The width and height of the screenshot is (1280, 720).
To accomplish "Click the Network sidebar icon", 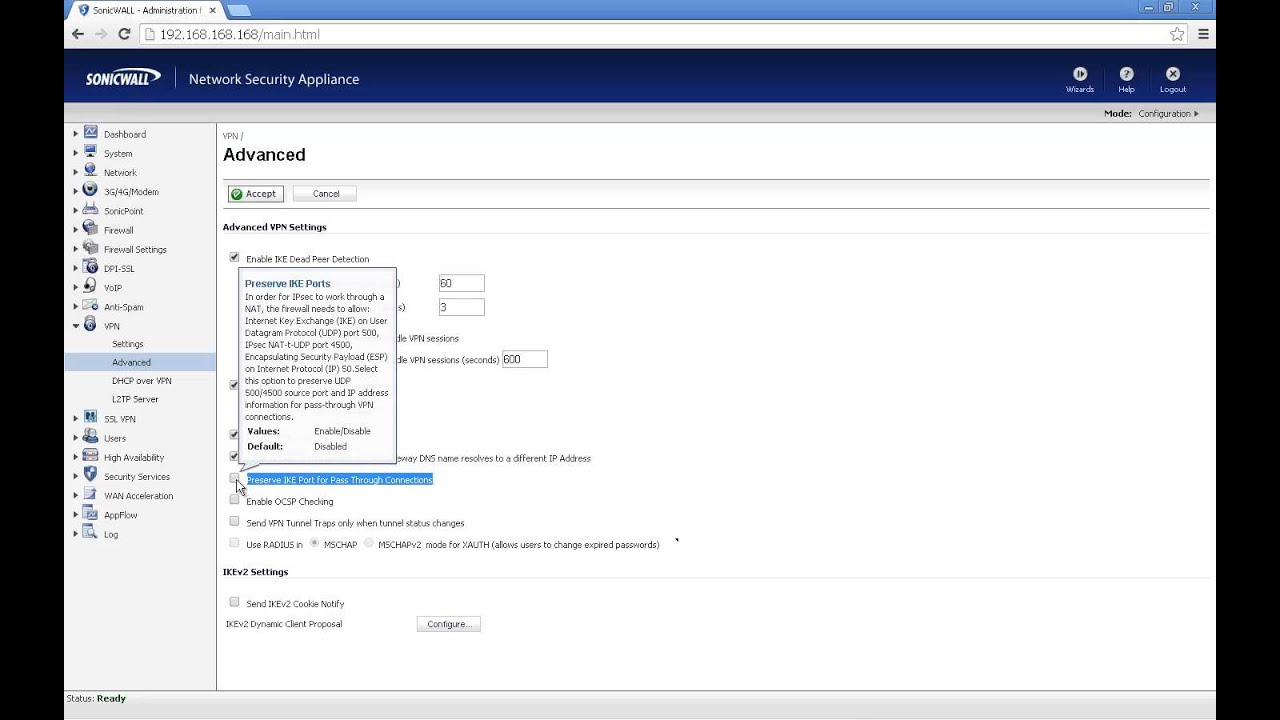I will pos(91,171).
